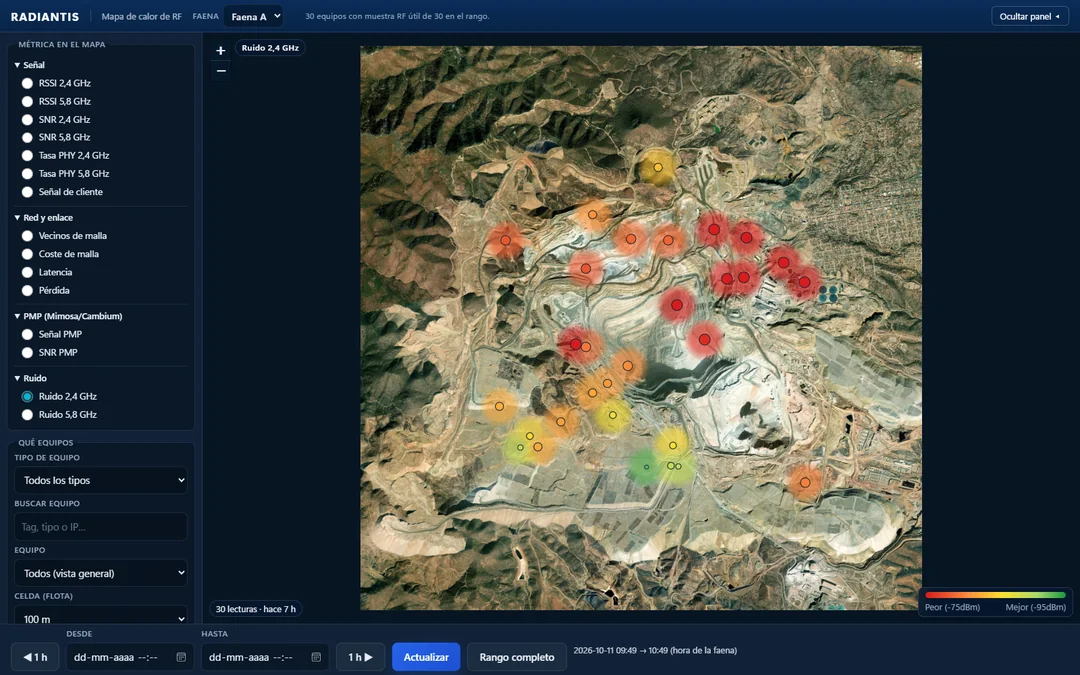Collapse the Señal section
Viewport: 1080px width, 675px height.
[30, 65]
